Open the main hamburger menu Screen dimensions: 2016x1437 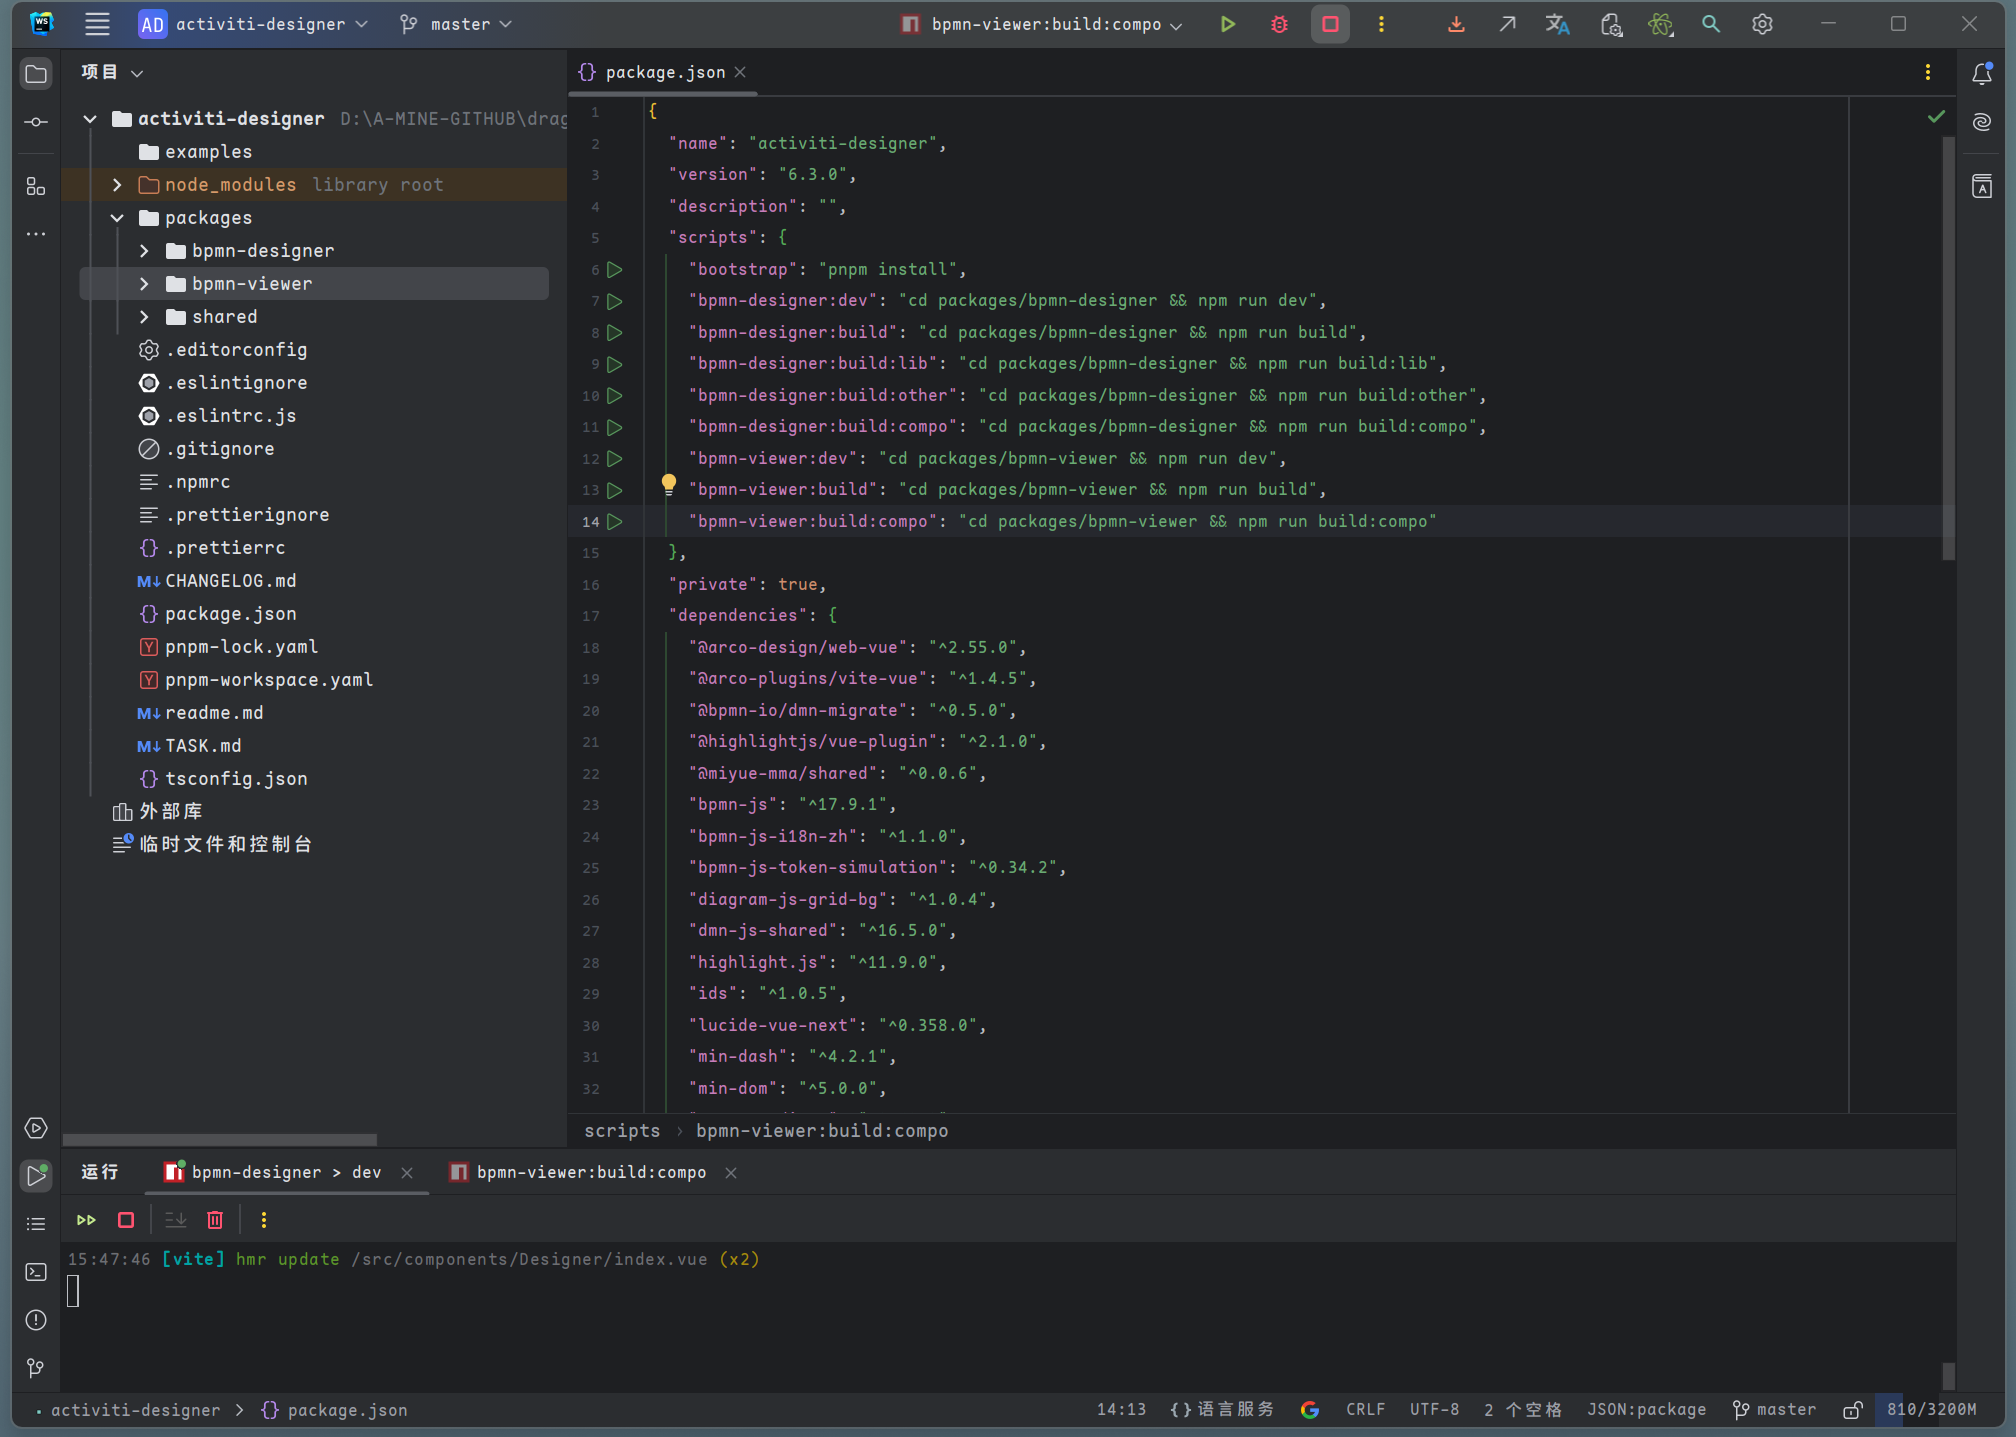(97, 24)
